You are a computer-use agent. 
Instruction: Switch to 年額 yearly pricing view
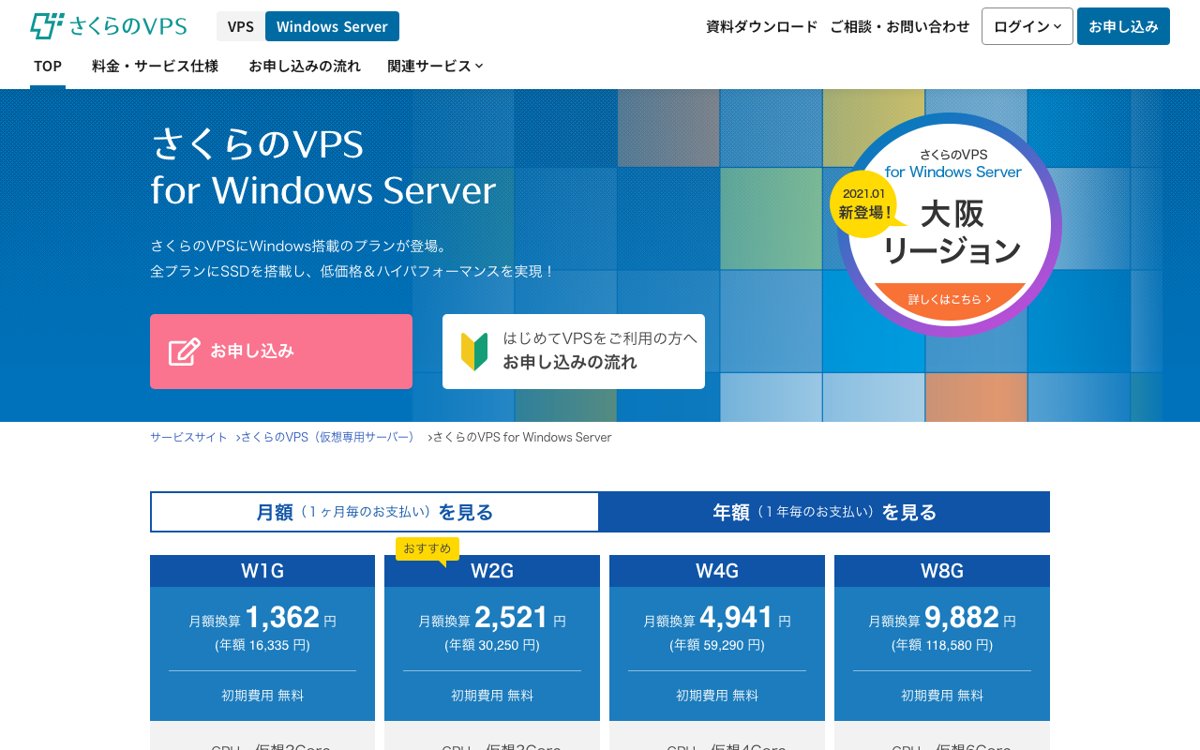click(824, 512)
